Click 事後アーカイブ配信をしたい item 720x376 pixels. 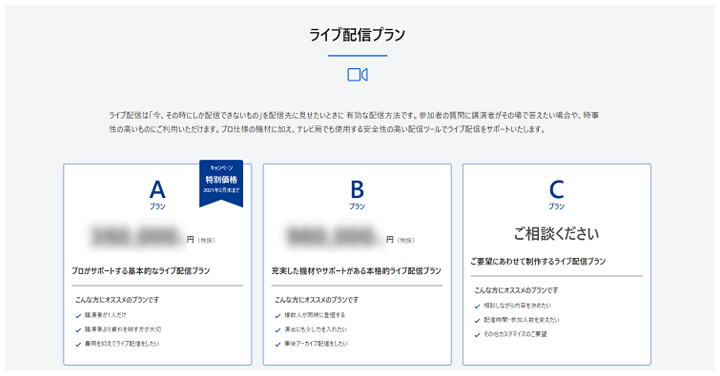coord(316,344)
